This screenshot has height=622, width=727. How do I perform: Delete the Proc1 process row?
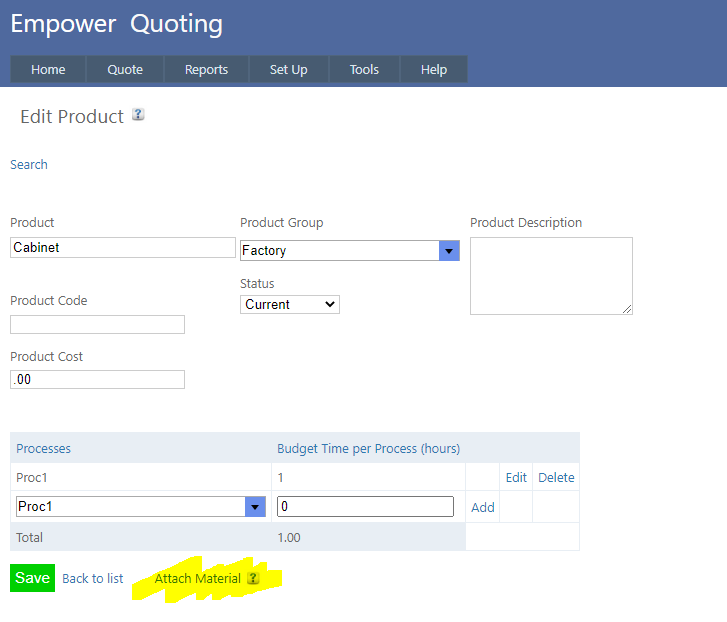click(556, 477)
